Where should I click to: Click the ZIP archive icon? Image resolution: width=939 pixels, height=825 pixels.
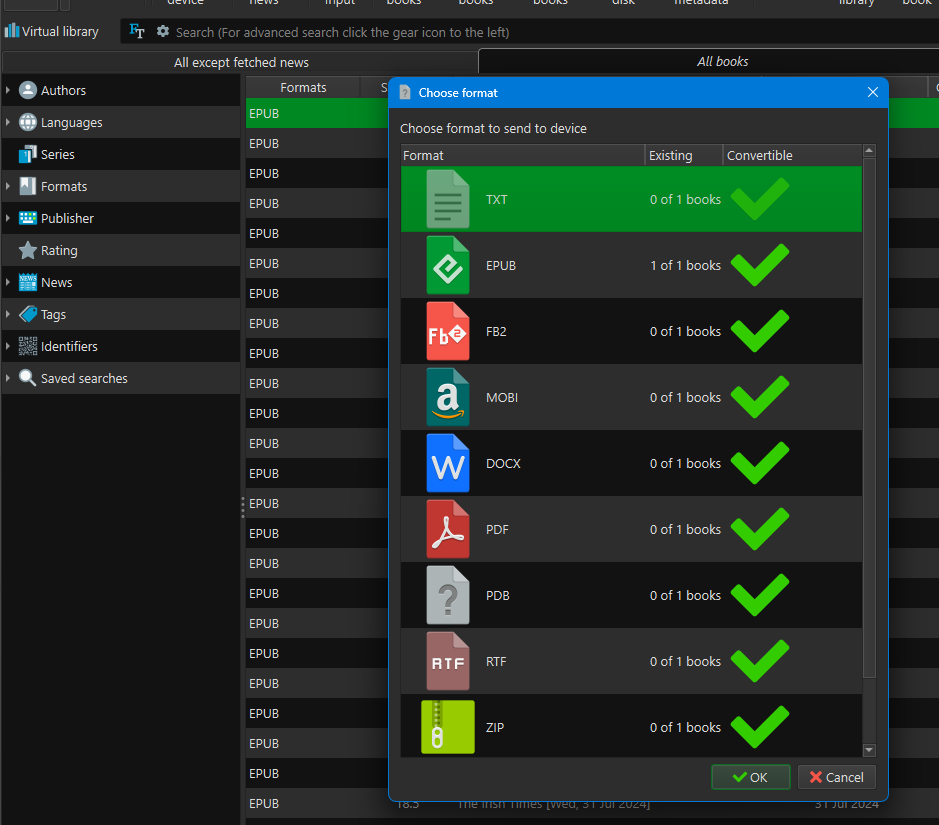click(447, 727)
